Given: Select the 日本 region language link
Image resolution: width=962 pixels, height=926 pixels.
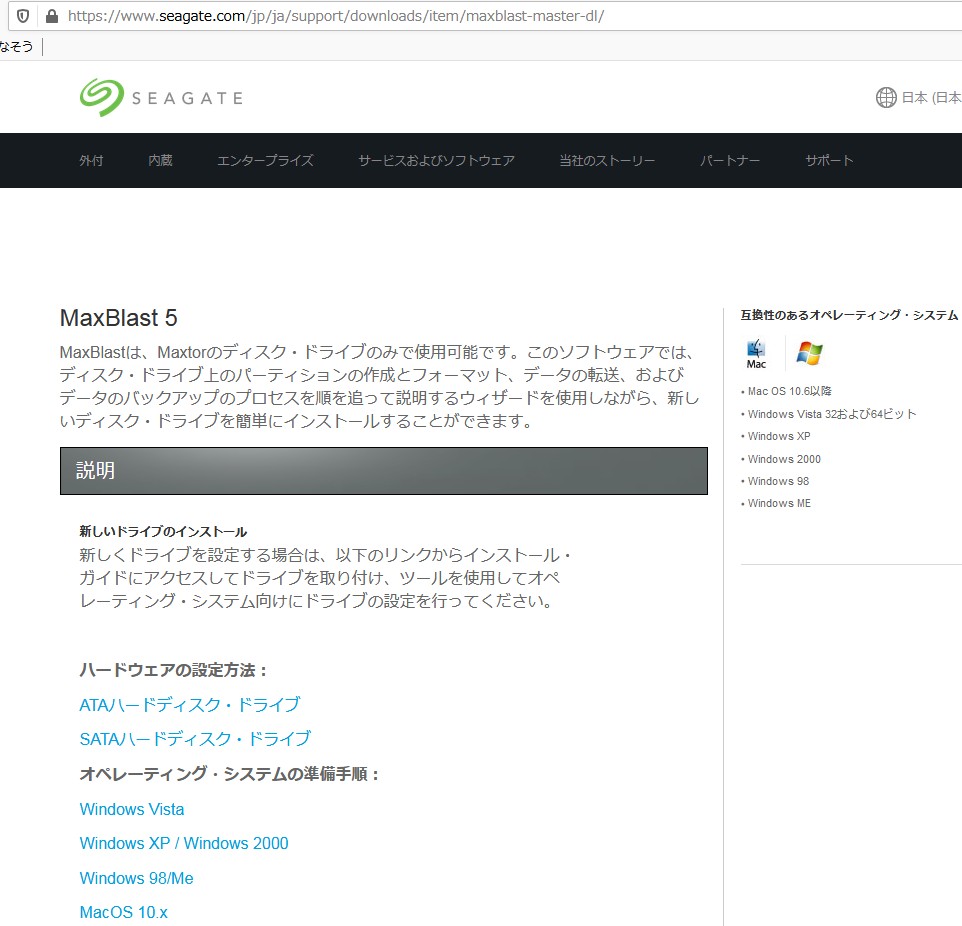Looking at the screenshot, I should pyautogui.click(x=931, y=97).
